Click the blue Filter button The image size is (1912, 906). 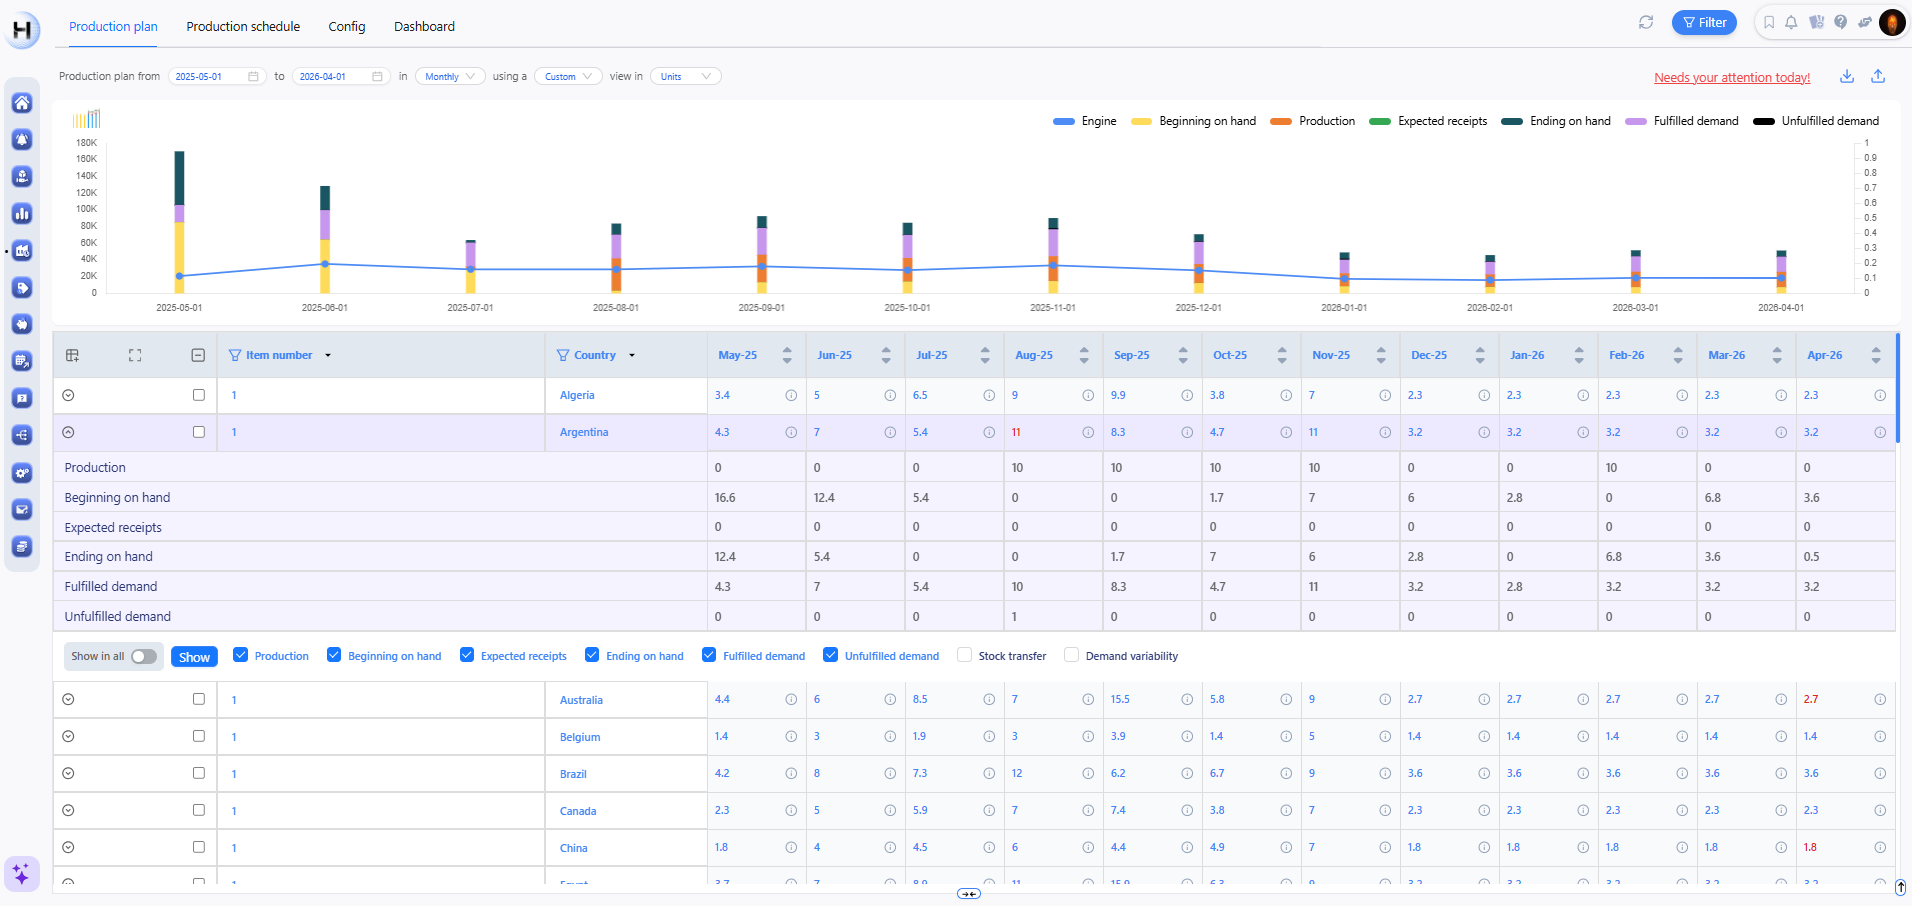coord(1704,22)
